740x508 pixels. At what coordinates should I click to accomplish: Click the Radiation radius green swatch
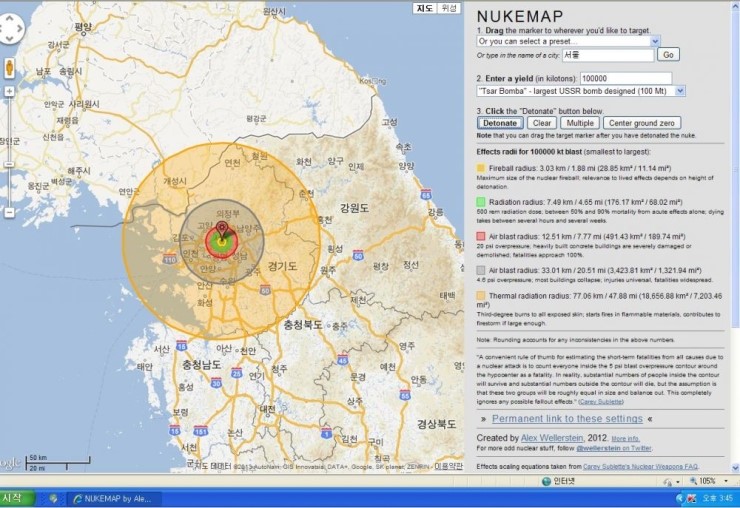[x=481, y=202]
